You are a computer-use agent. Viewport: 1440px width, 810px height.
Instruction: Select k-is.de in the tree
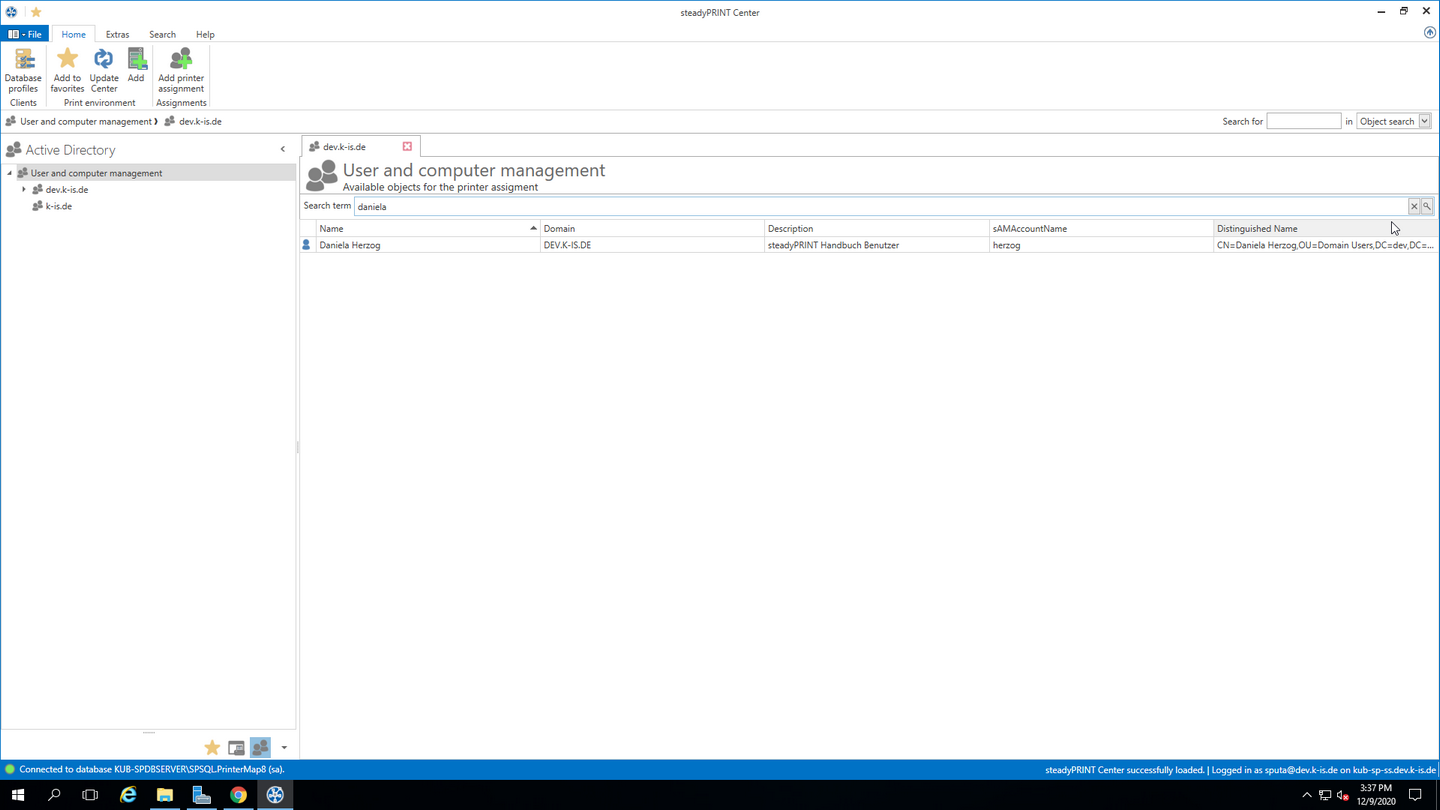(x=58, y=206)
